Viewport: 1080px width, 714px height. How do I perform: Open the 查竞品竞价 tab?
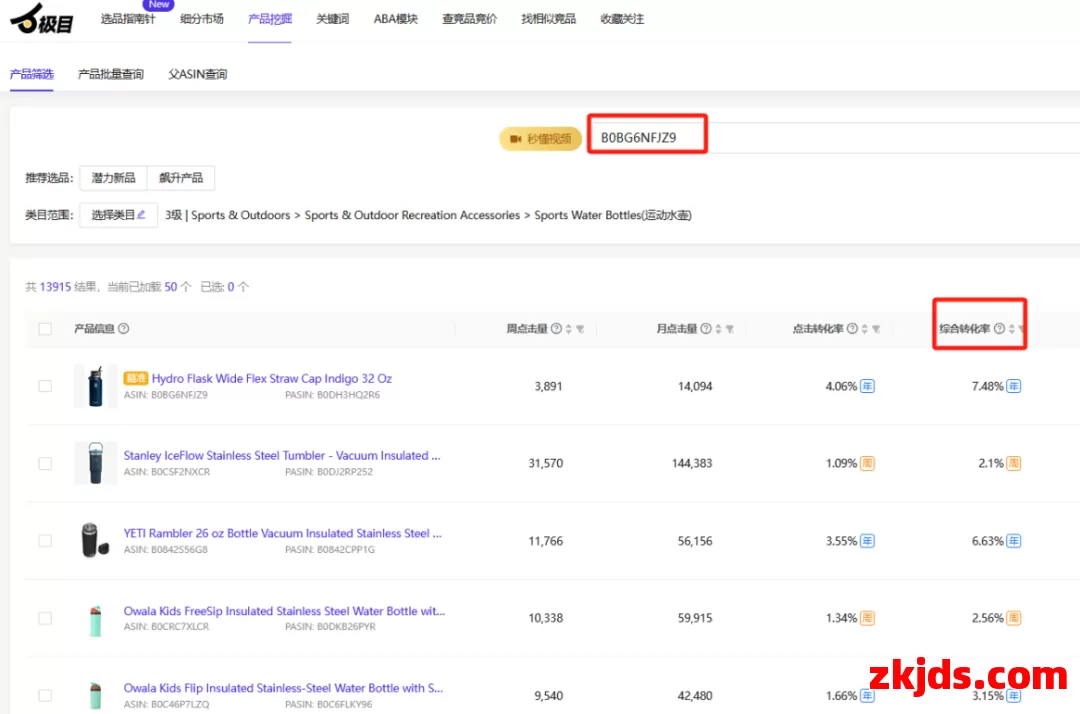(470, 19)
